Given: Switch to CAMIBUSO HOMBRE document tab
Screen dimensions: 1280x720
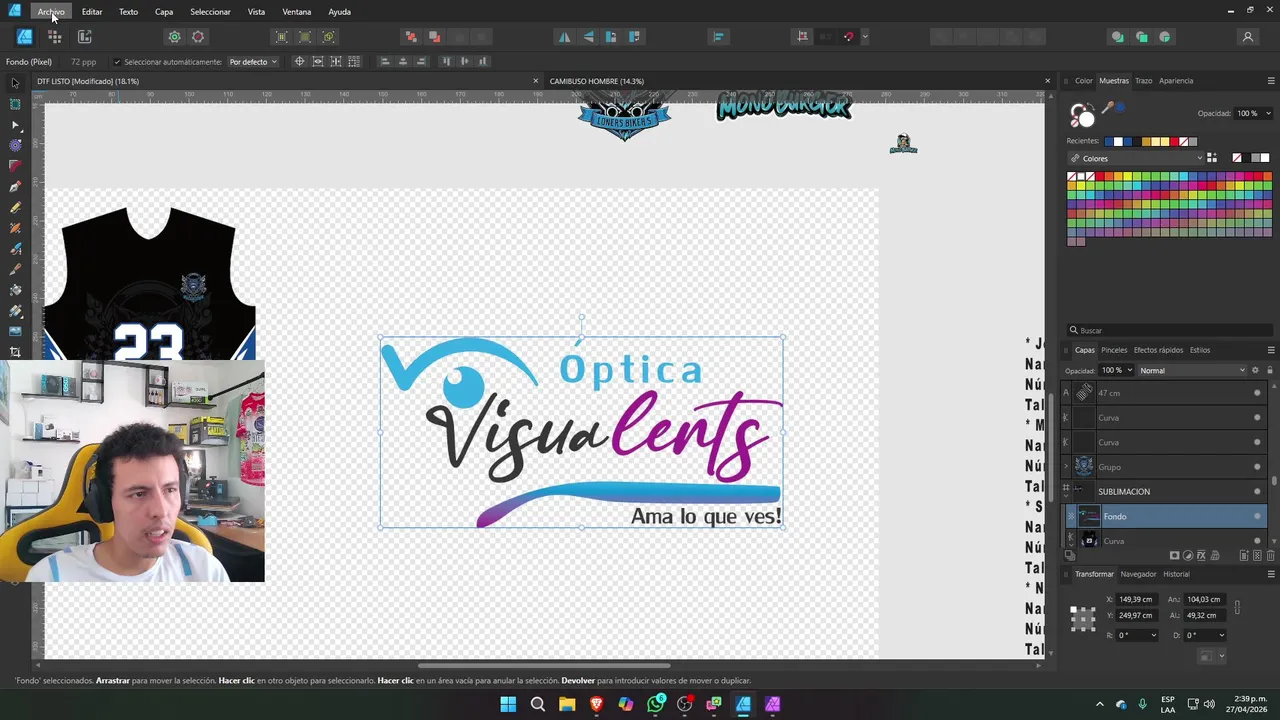Looking at the screenshot, I should point(597,81).
